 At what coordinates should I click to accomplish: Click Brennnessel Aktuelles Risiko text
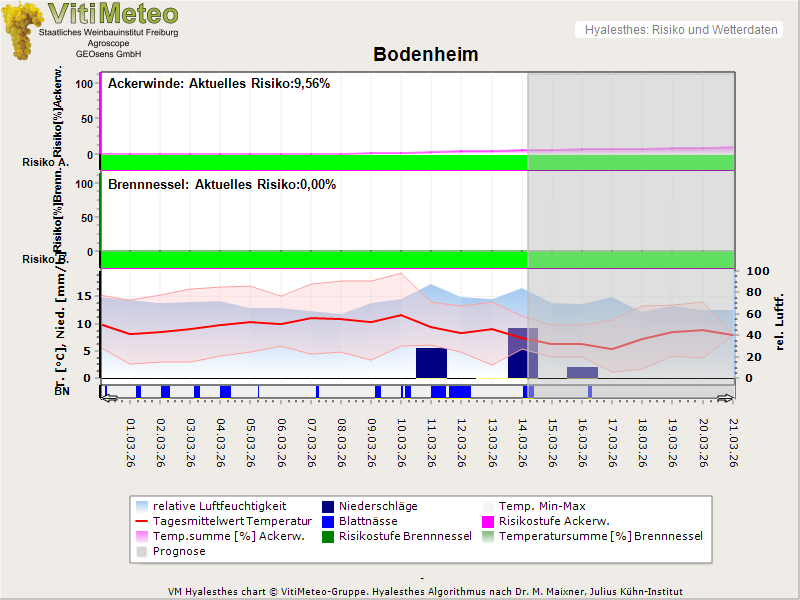pyautogui.click(x=222, y=185)
